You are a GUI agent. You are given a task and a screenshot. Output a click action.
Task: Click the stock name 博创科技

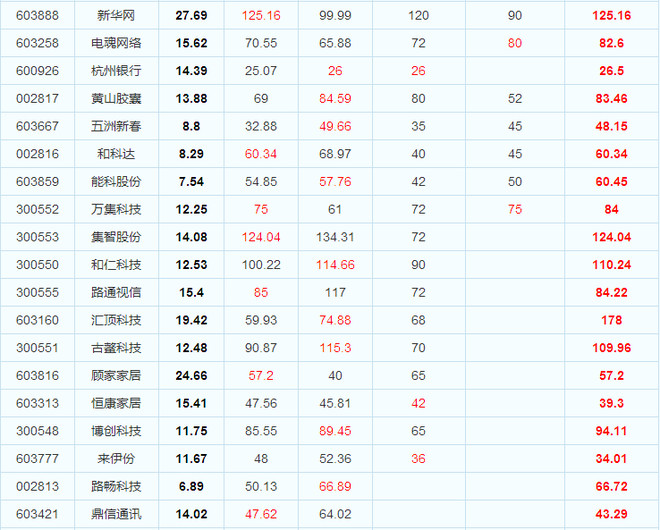[x=116, y=431]
